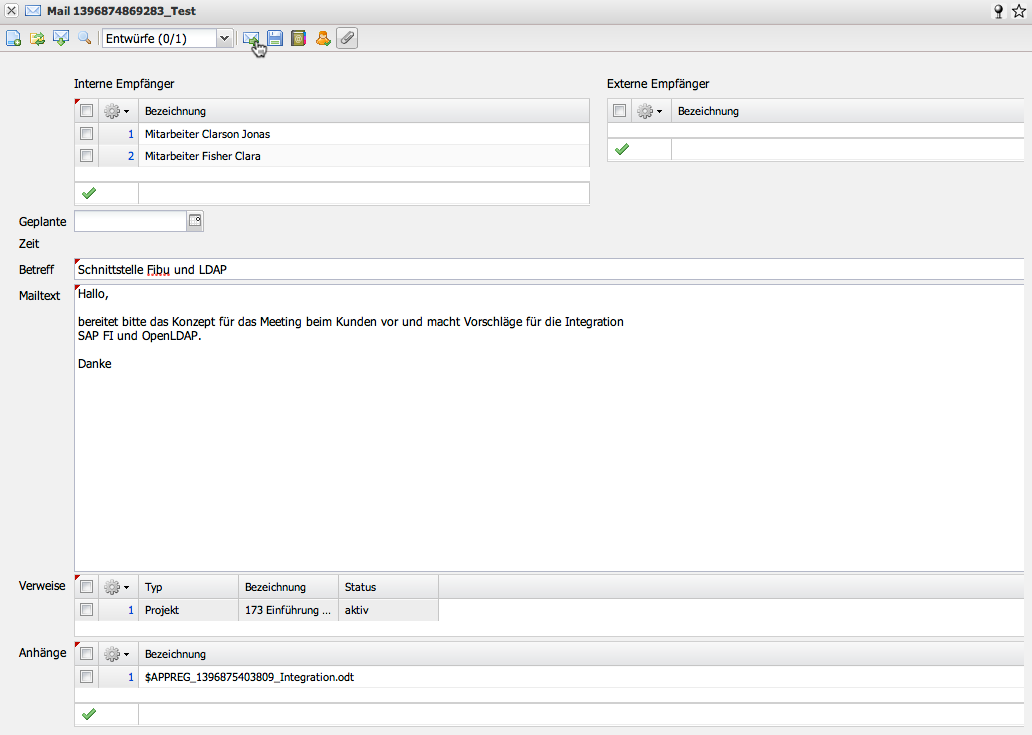The height and width of the screenshot is (735, 1032).
Task: Save the mail with the floppy disk icon
Action: (275, 38)
